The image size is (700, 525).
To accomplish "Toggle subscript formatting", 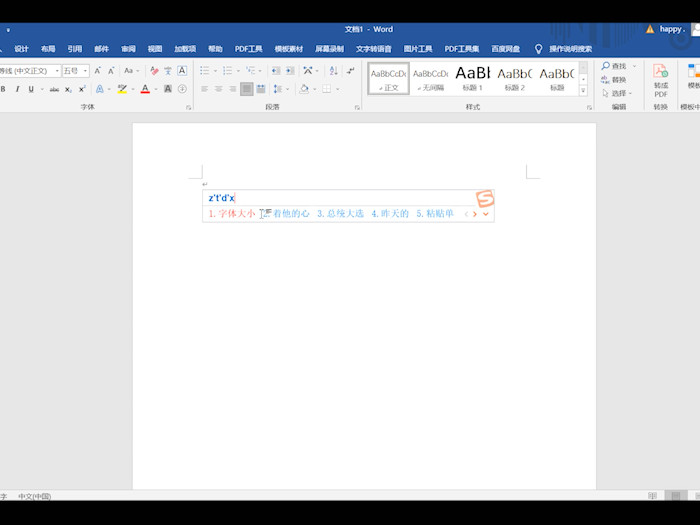I will pos(68,89).
